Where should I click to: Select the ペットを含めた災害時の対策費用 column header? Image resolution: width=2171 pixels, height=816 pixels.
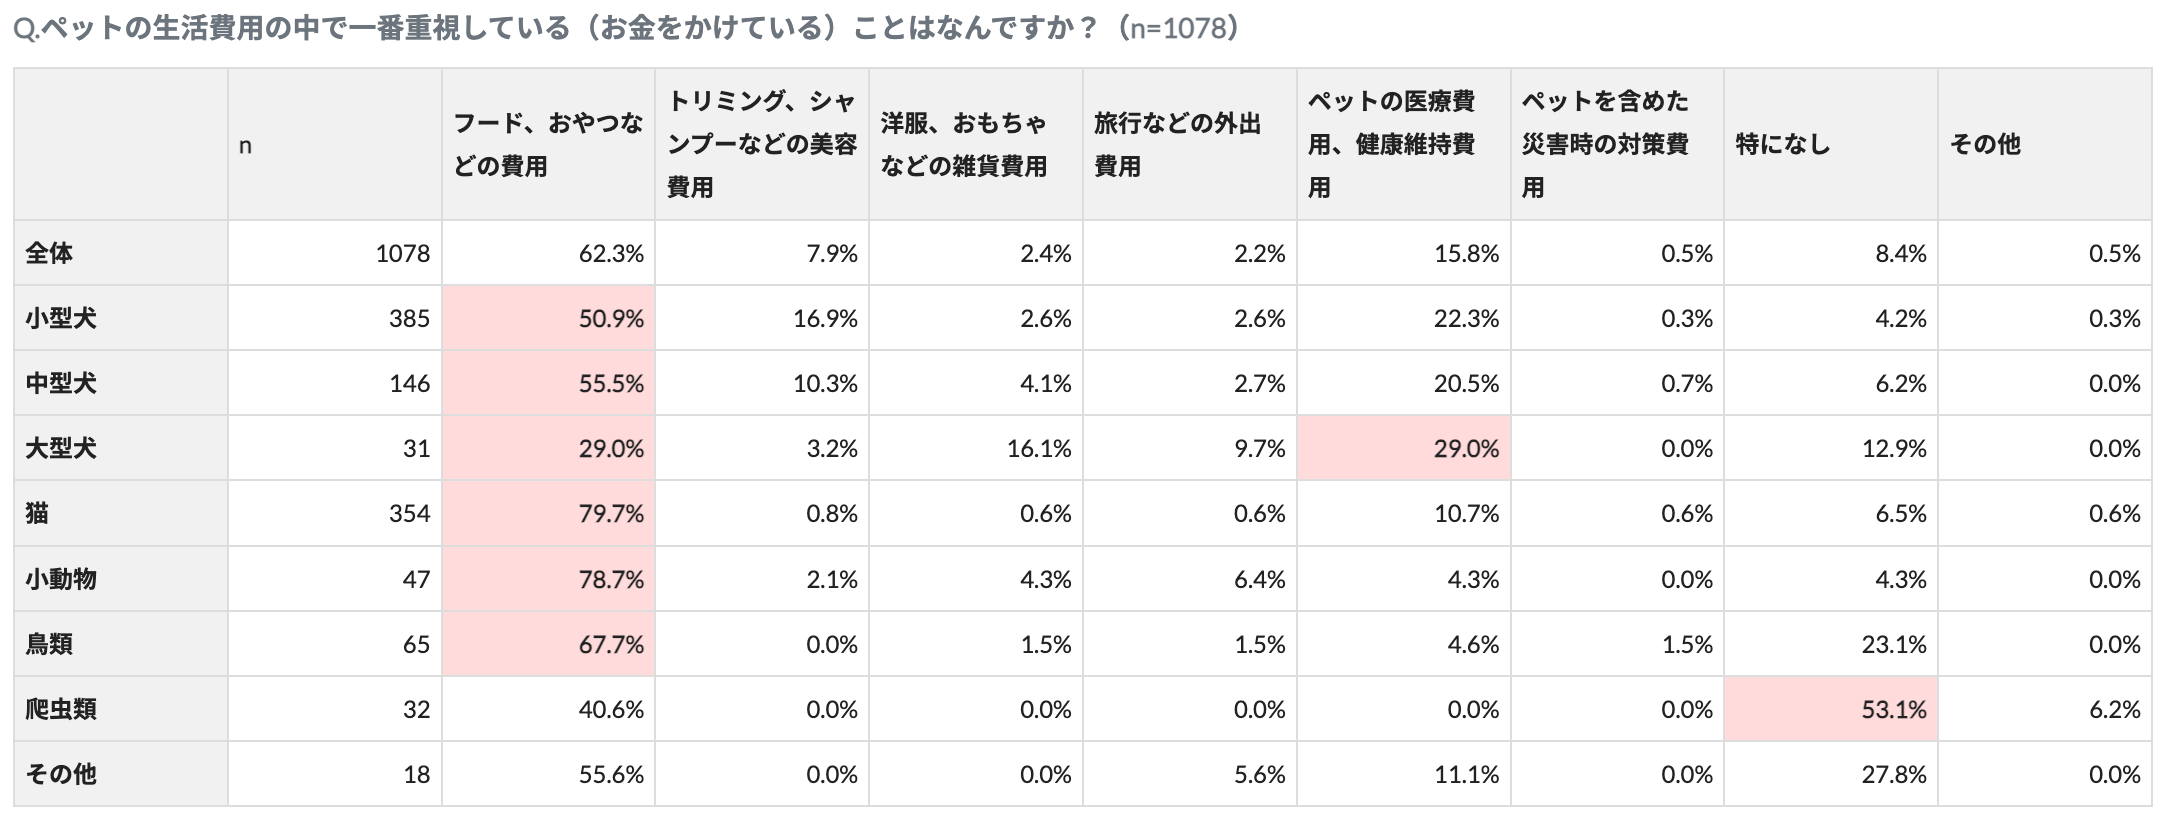(x=1616, y=145)
